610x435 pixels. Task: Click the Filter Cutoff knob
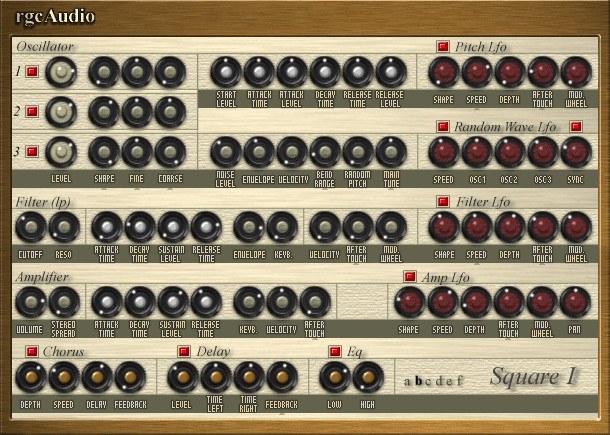31,227
